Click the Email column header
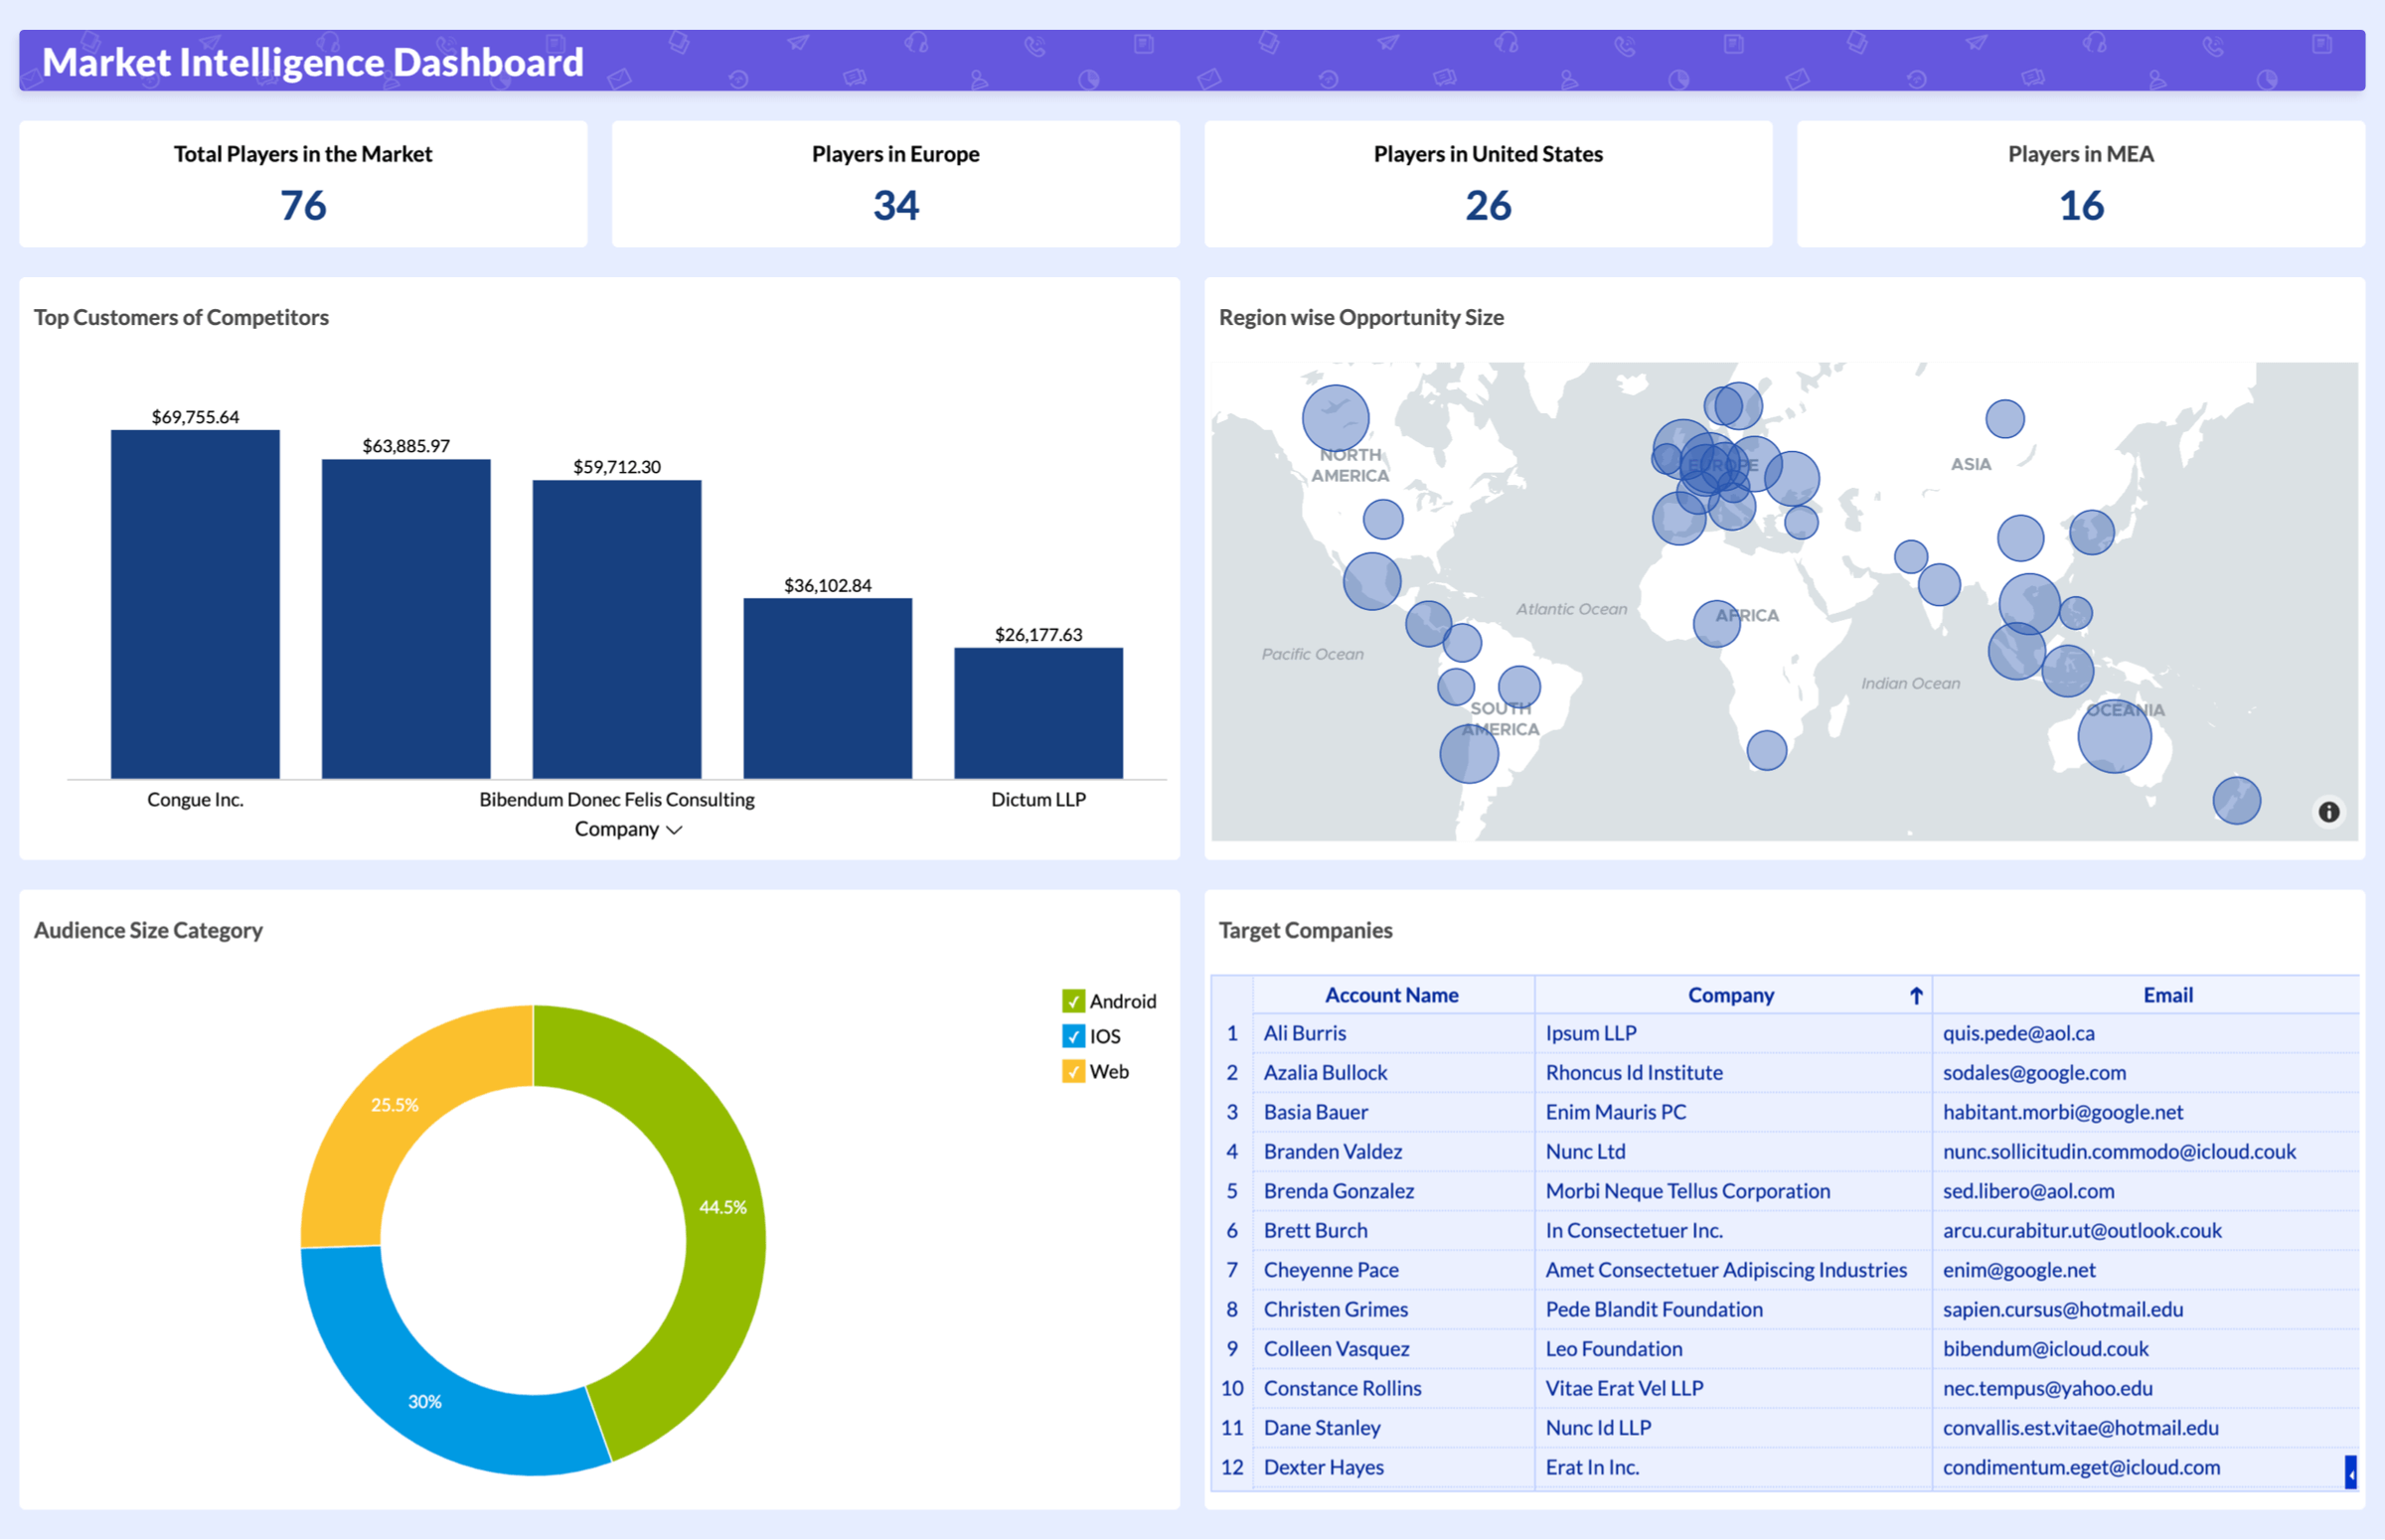 pos(2167,995)
